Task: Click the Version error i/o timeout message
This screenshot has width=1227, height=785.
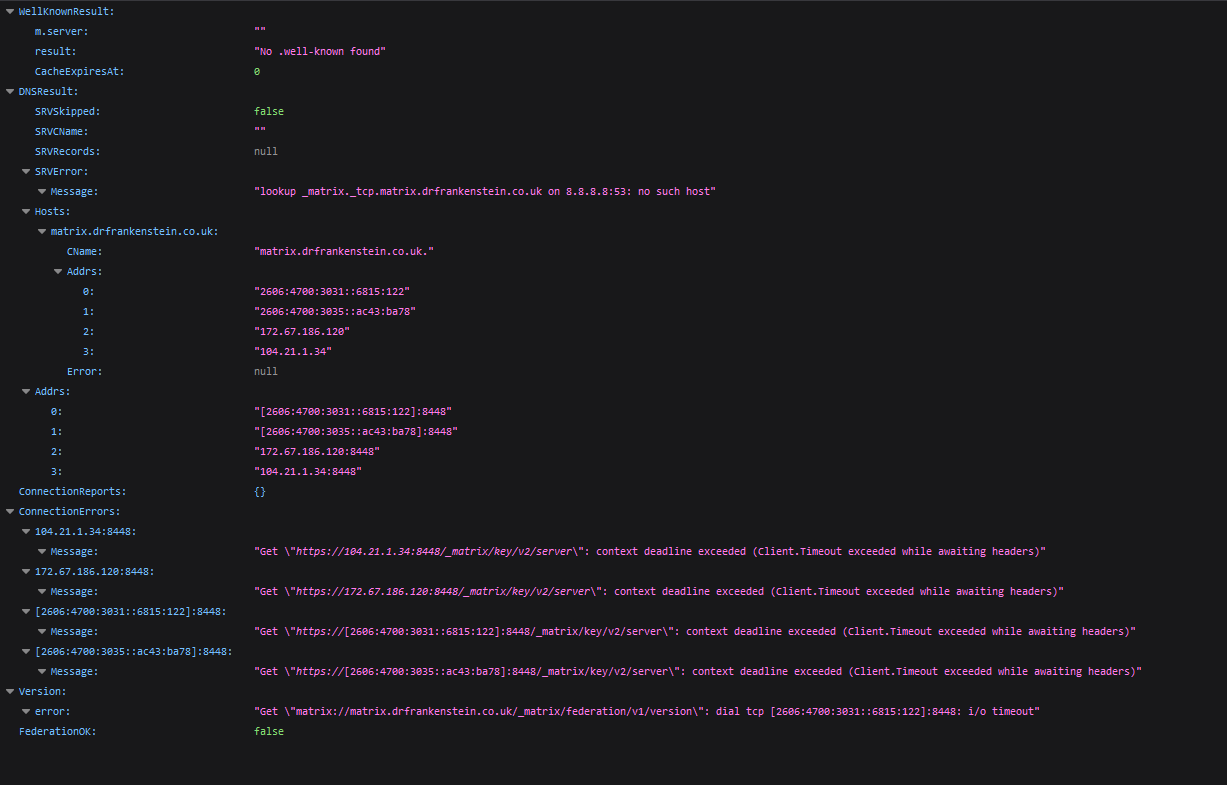Action: click(647, 711)
